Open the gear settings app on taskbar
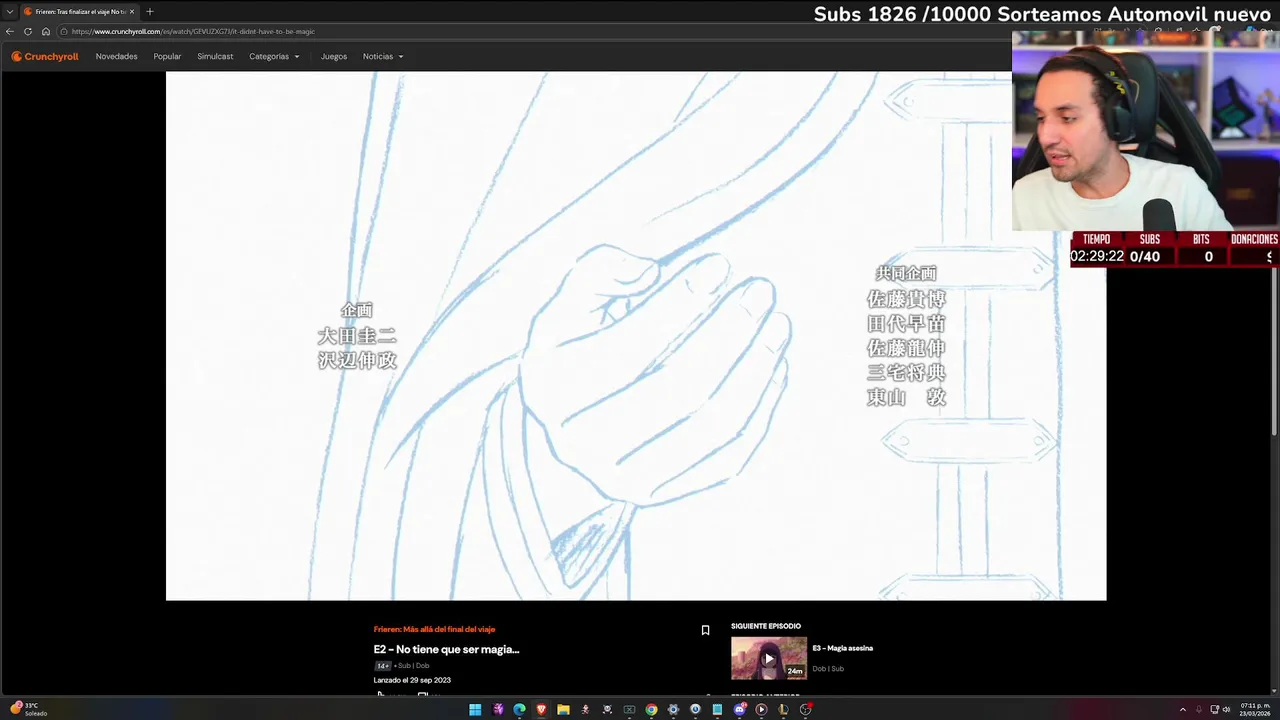 [673, 710]
